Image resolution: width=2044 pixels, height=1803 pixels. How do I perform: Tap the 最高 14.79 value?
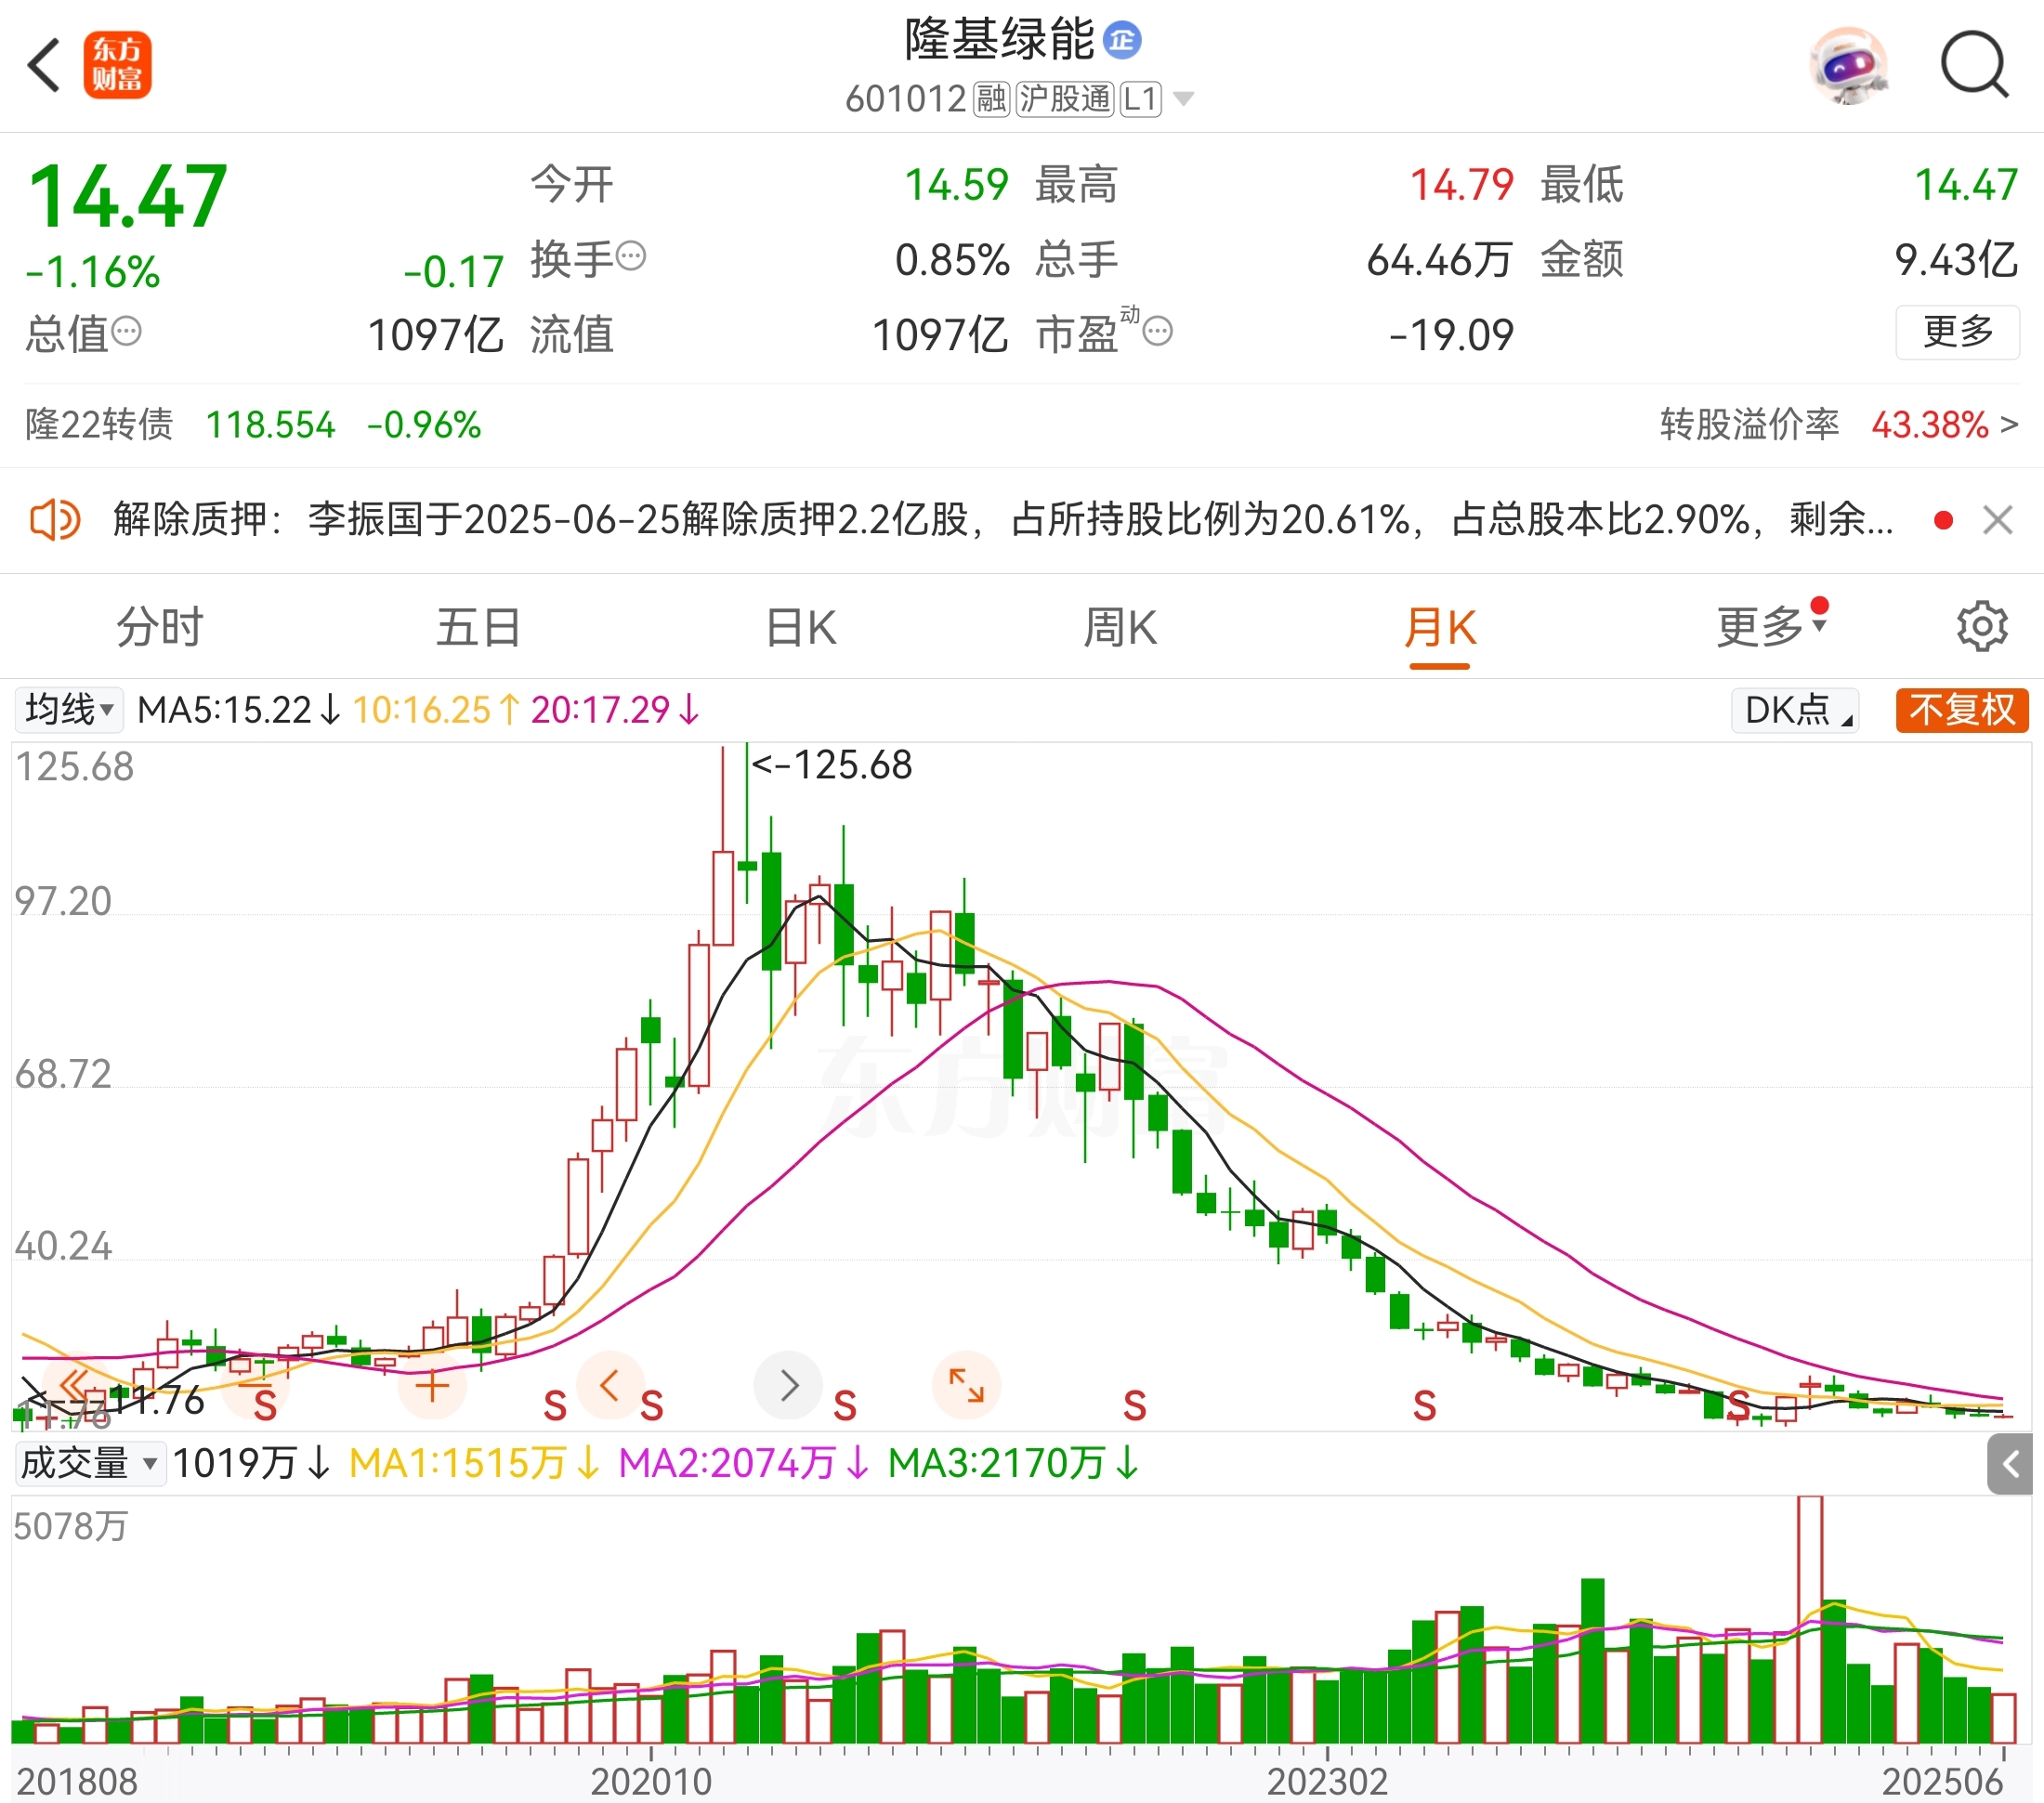click(1461, 185)
